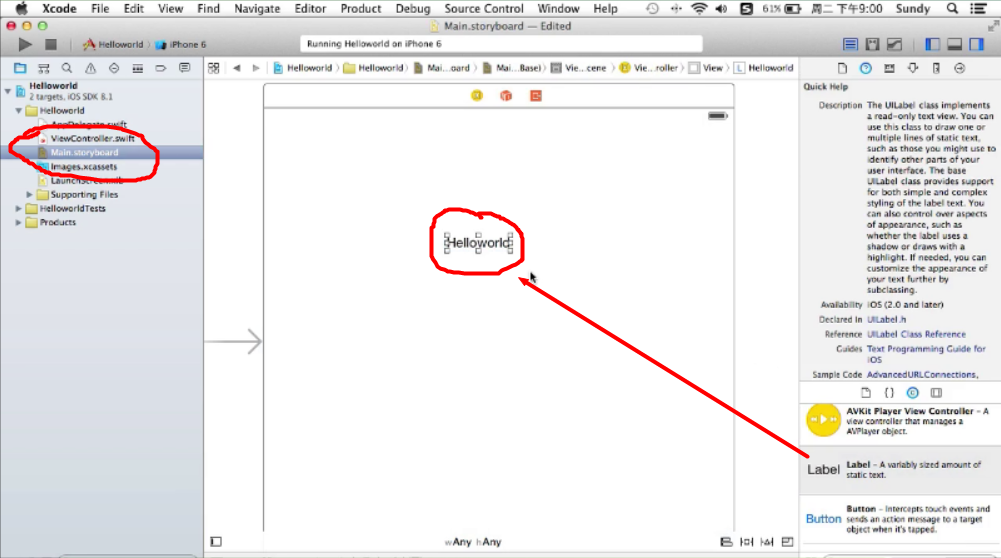Viewport: 1001px width, 558px height.
Task: Open the Pin constraints menu
Action: [746, 541]
